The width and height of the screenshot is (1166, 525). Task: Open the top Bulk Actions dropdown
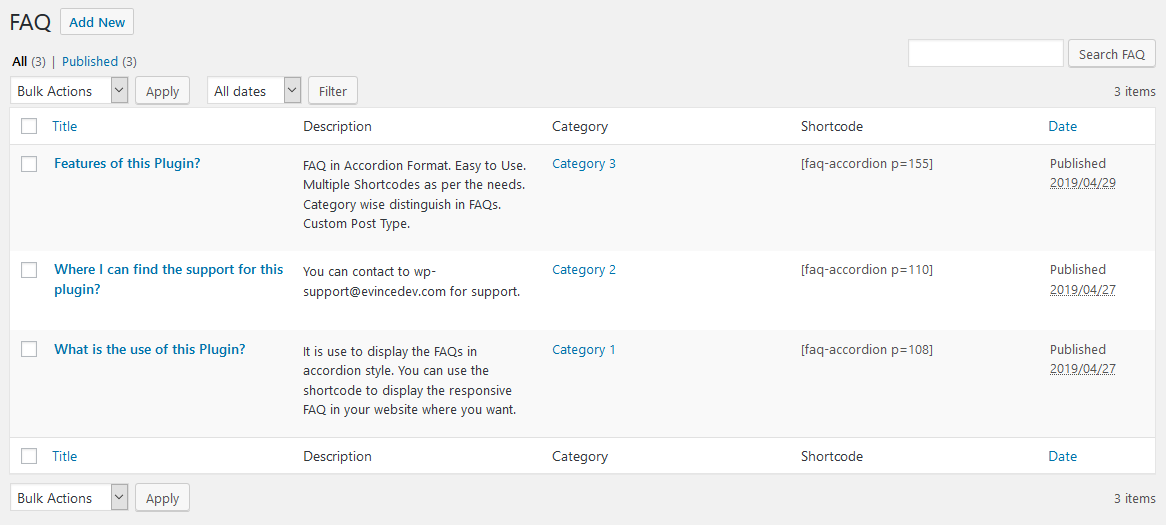tap(69, 91)
